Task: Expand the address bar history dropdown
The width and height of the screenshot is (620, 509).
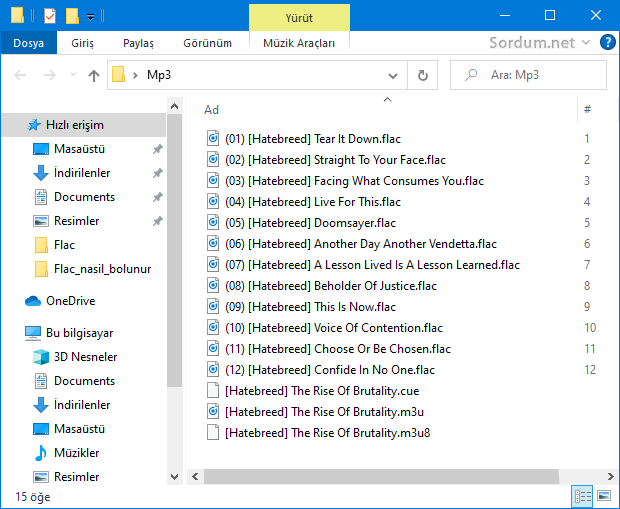Action: 393,75
